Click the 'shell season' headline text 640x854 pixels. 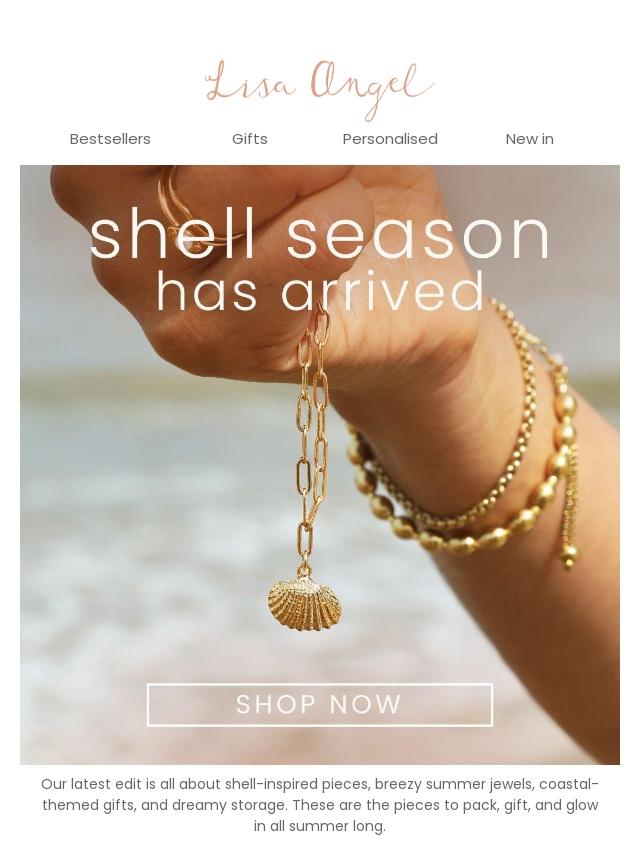(320, 236)
